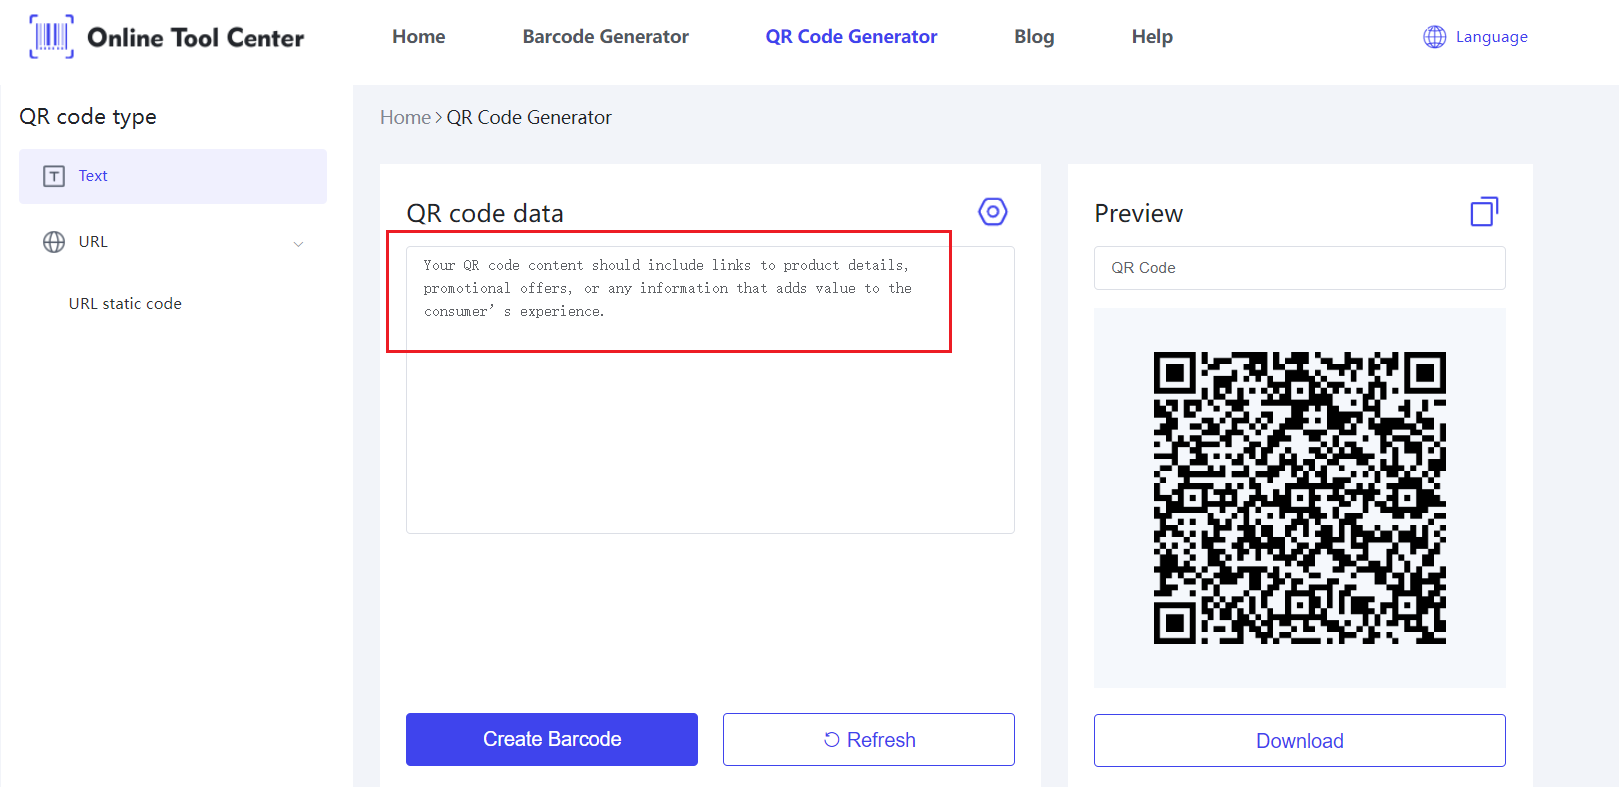Click the copy icon in Preview panel
The image size is (1619, 787).
[x=1484, y=212]
